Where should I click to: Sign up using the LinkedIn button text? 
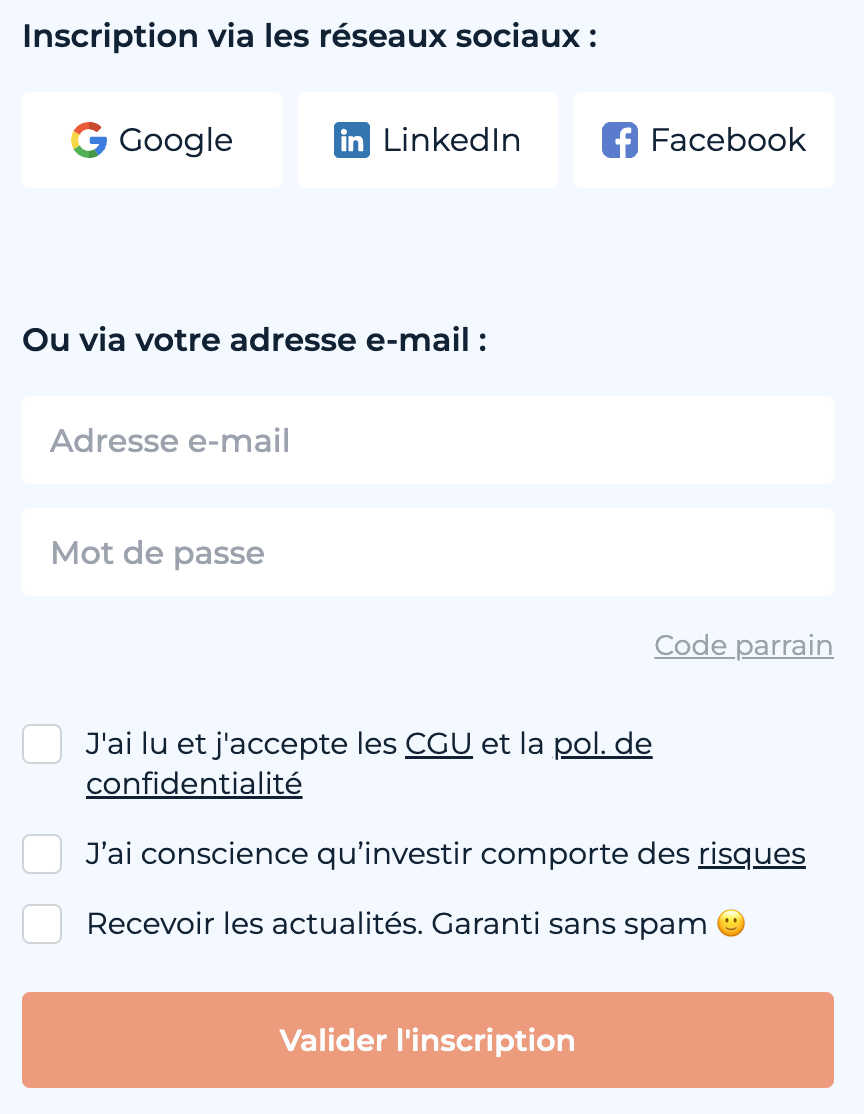click(x=452, y=140)
